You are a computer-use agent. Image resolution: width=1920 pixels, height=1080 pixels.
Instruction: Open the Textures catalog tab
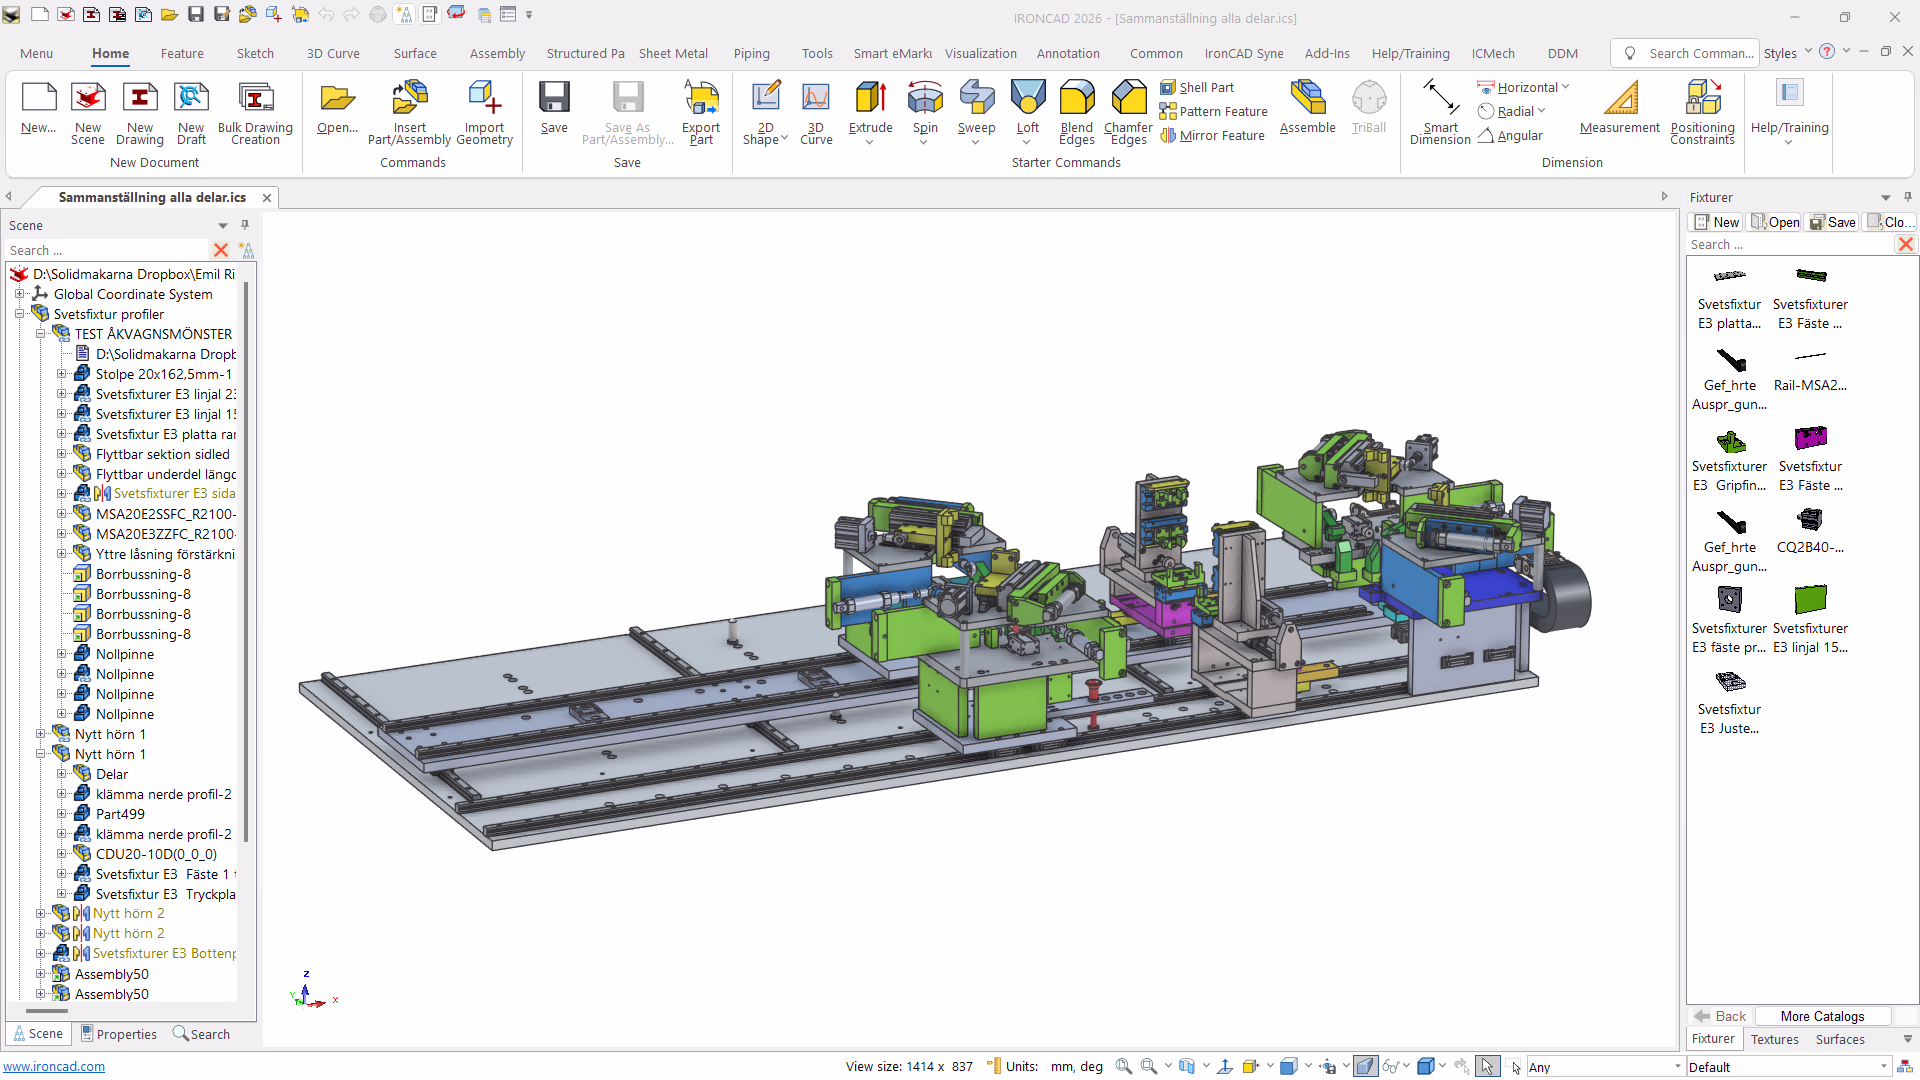(x=1774, y=1040)
